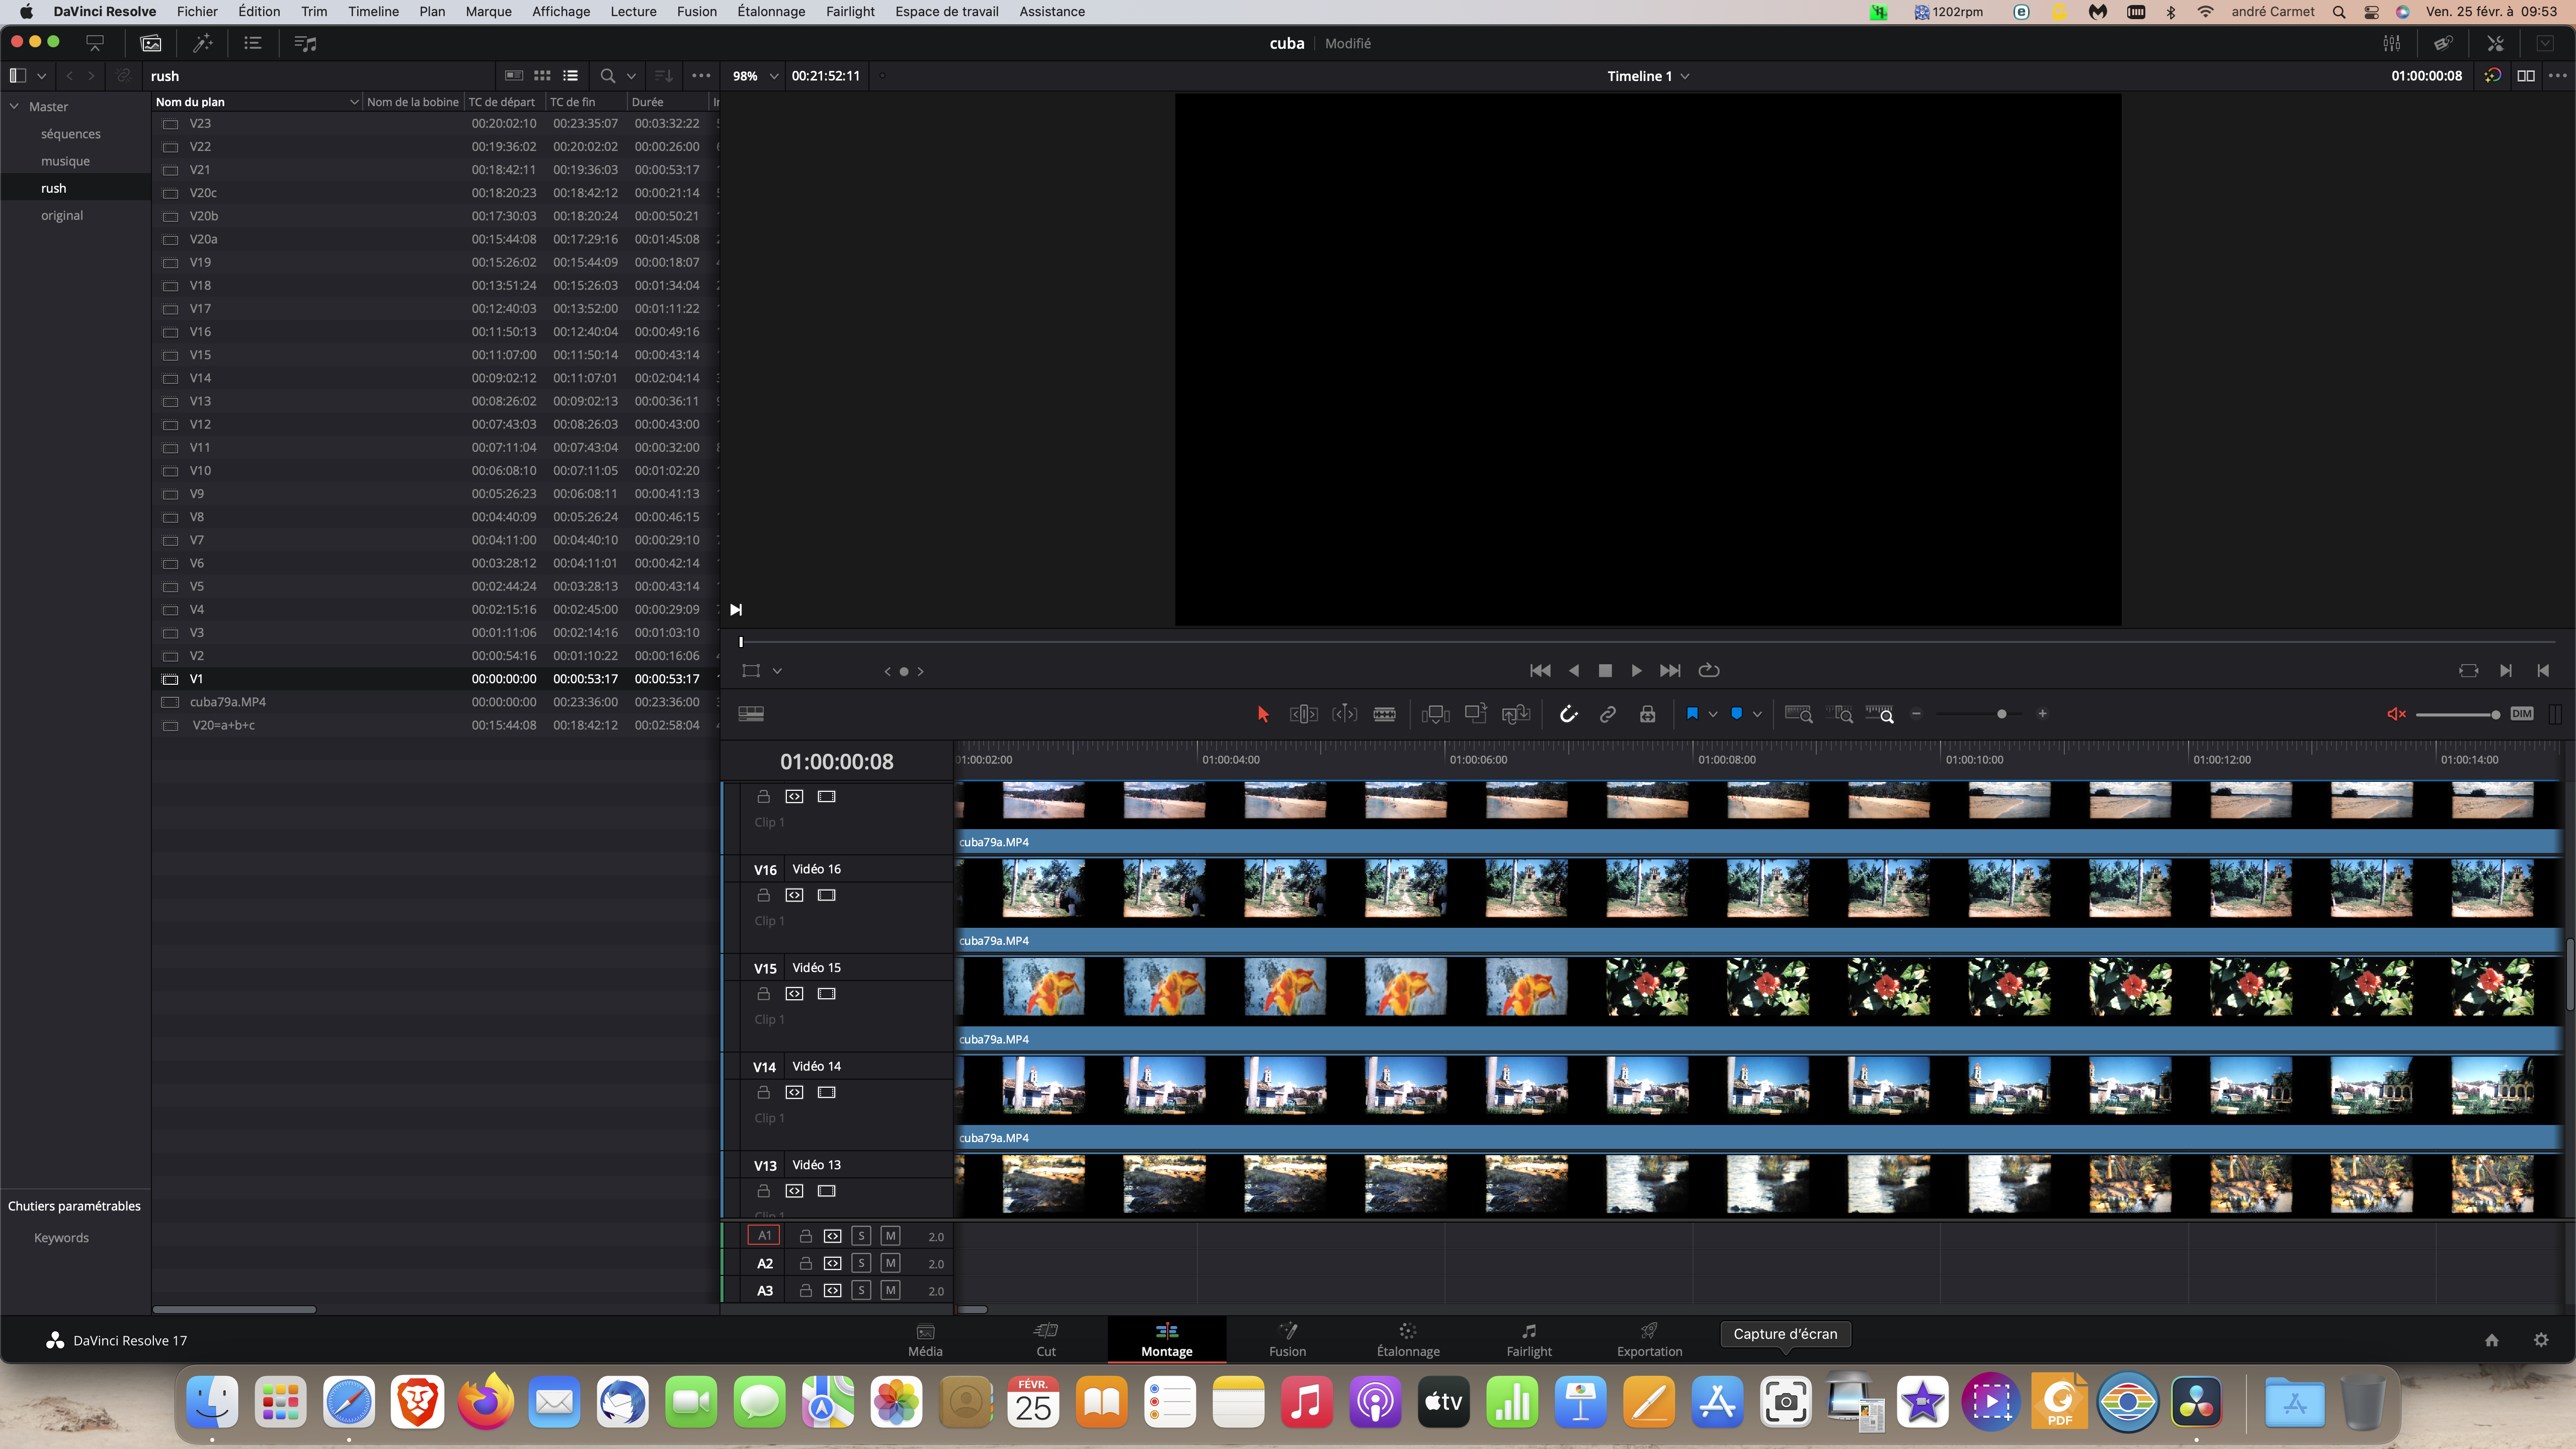Screen dimensions: 2576x1449
Task: Solo audio track A2
Action: click(861, 1263)
